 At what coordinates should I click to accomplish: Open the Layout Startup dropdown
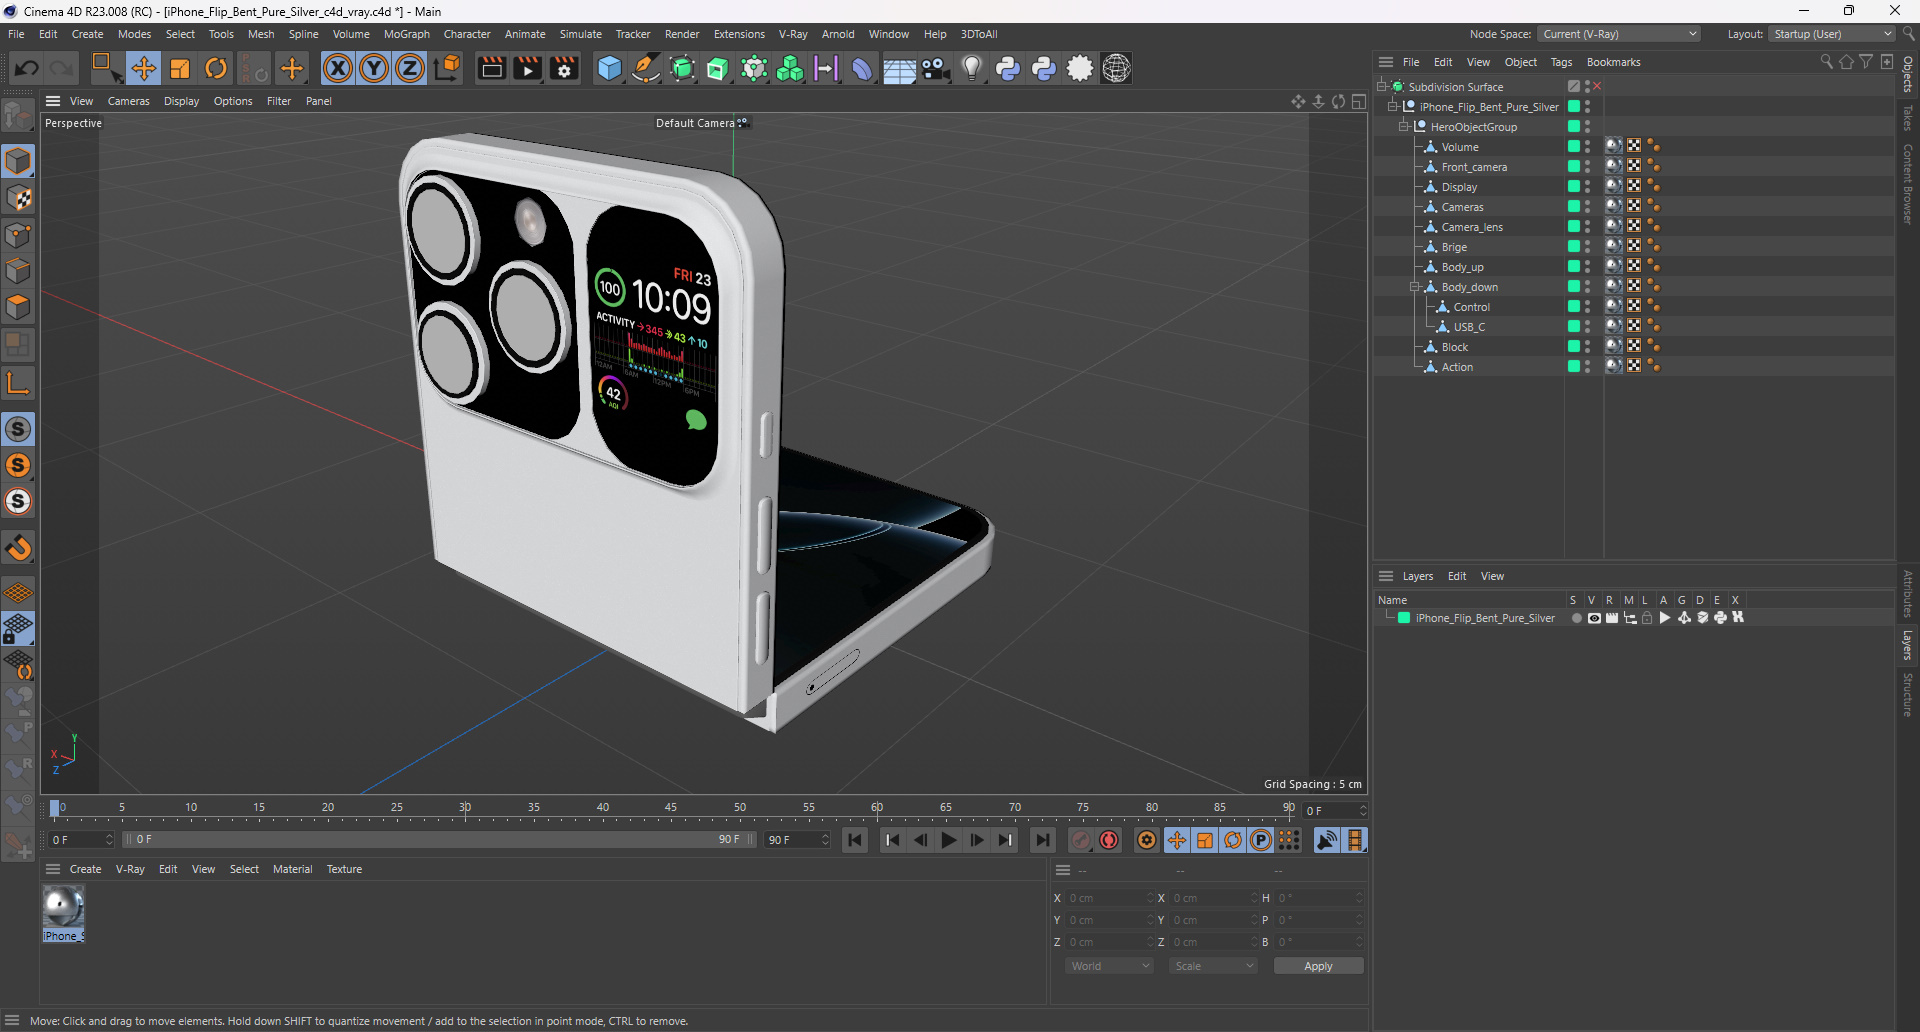(x=1832, y=34)
